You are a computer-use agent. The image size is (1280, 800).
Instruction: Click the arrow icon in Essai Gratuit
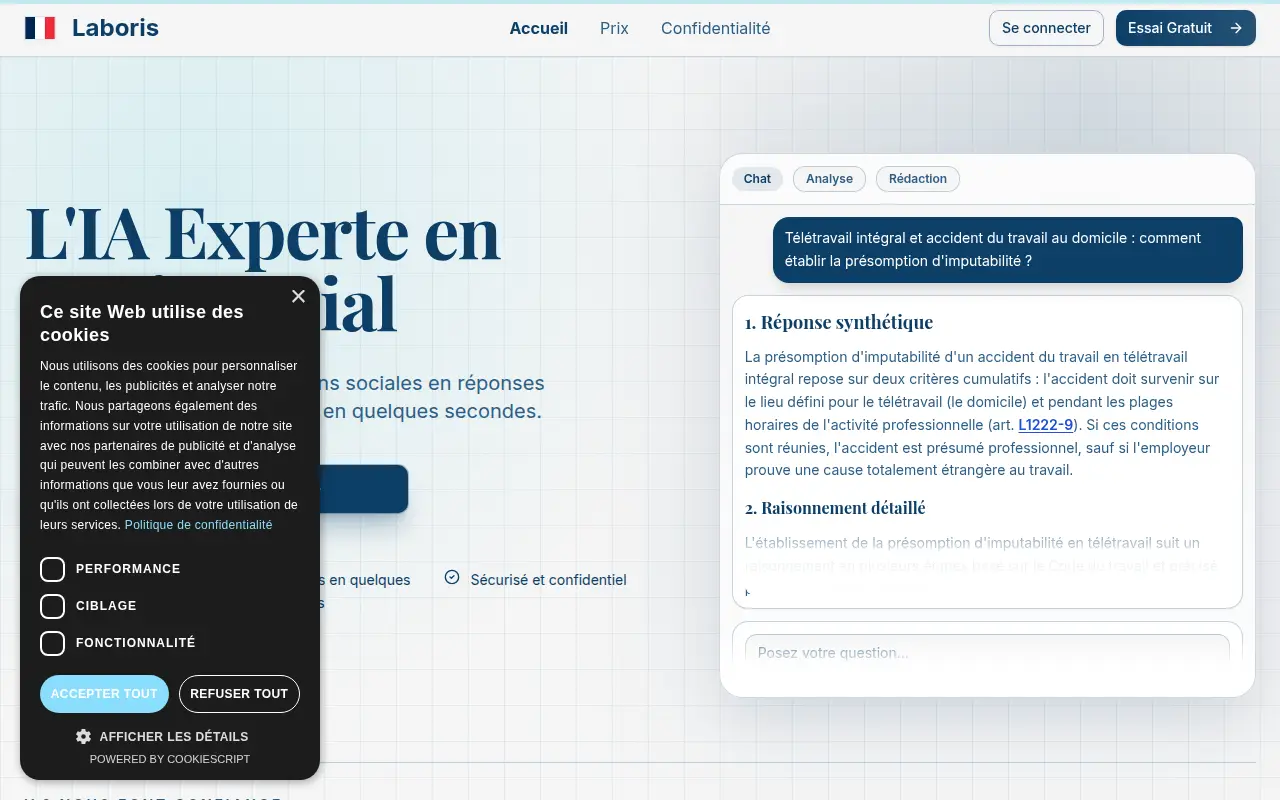click(1236, 28)
